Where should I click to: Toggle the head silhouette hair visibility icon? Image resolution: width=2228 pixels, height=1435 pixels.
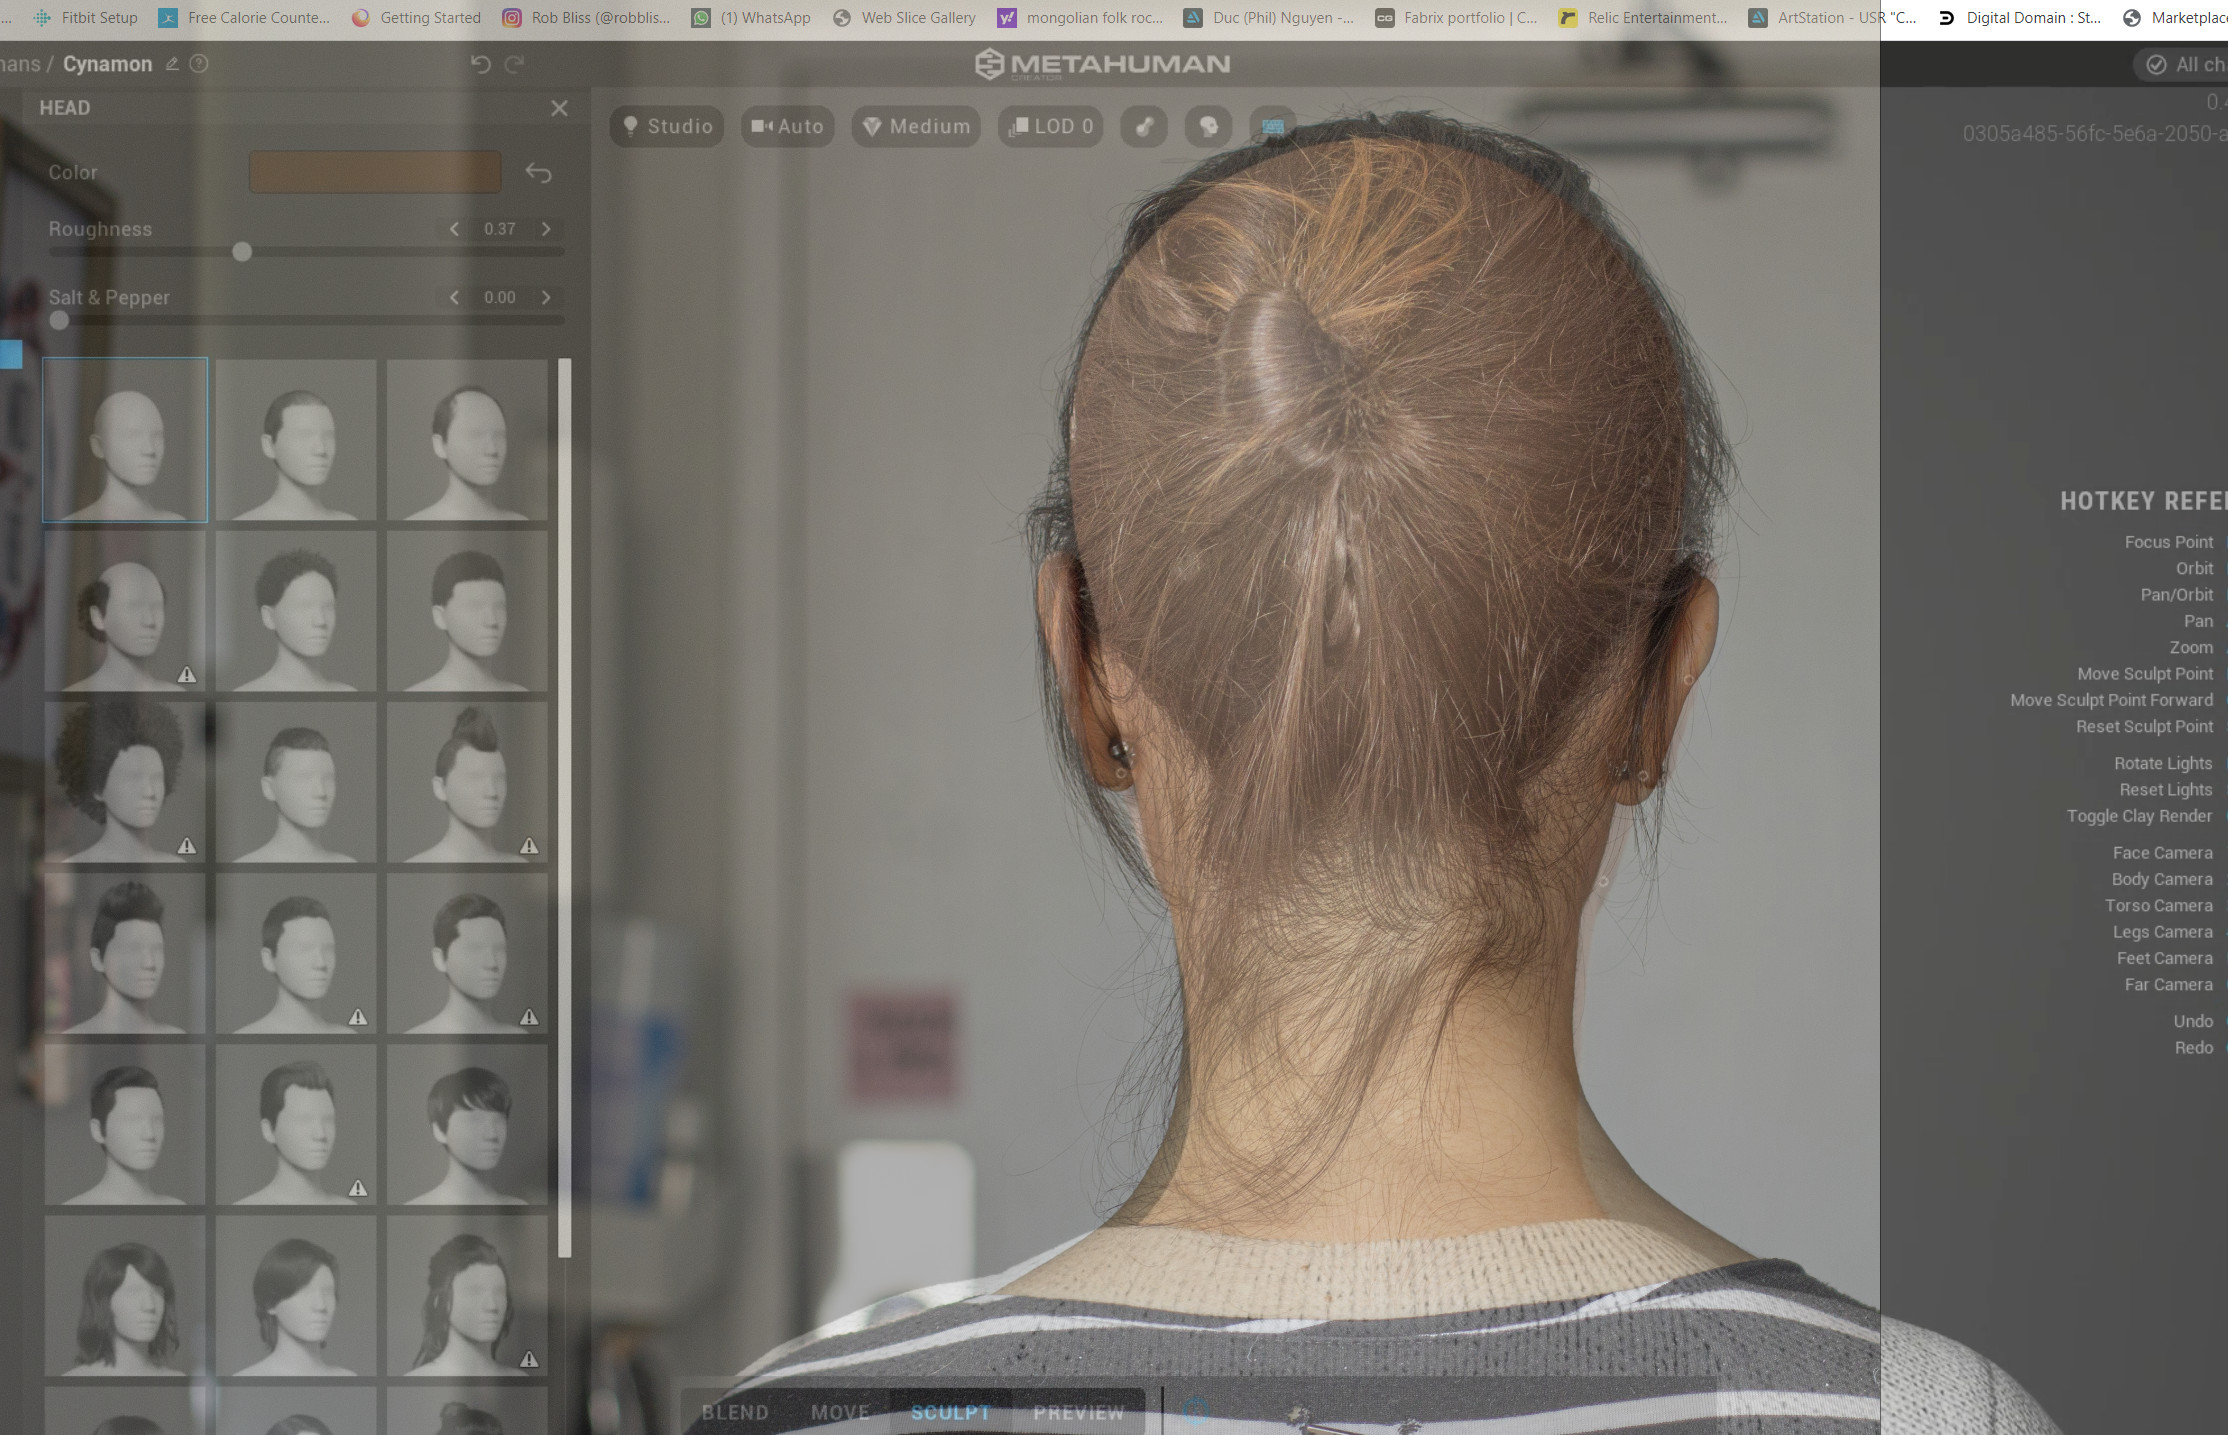pos(1208,126)
